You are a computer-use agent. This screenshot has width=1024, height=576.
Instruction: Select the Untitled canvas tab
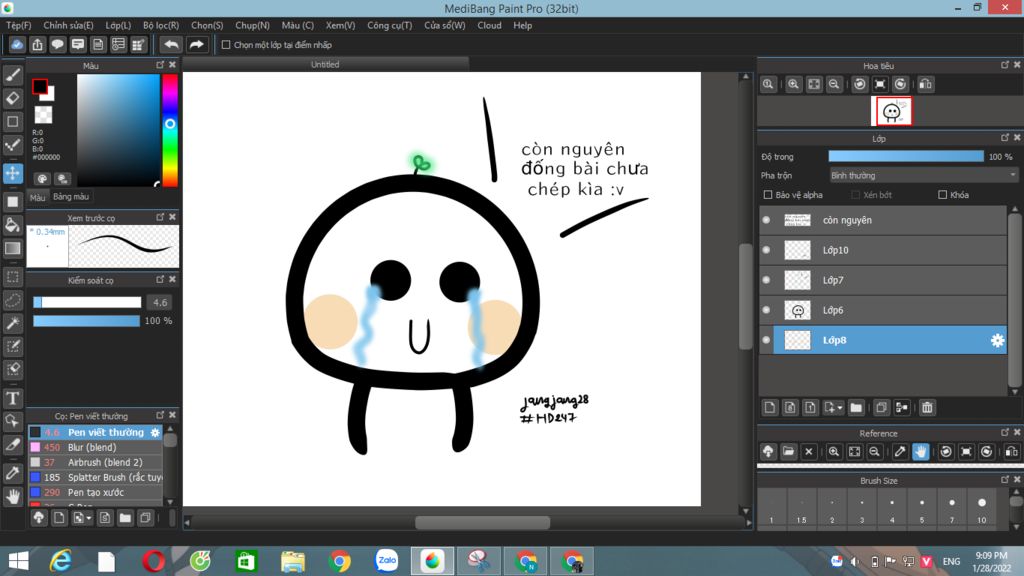coord(325,64)
